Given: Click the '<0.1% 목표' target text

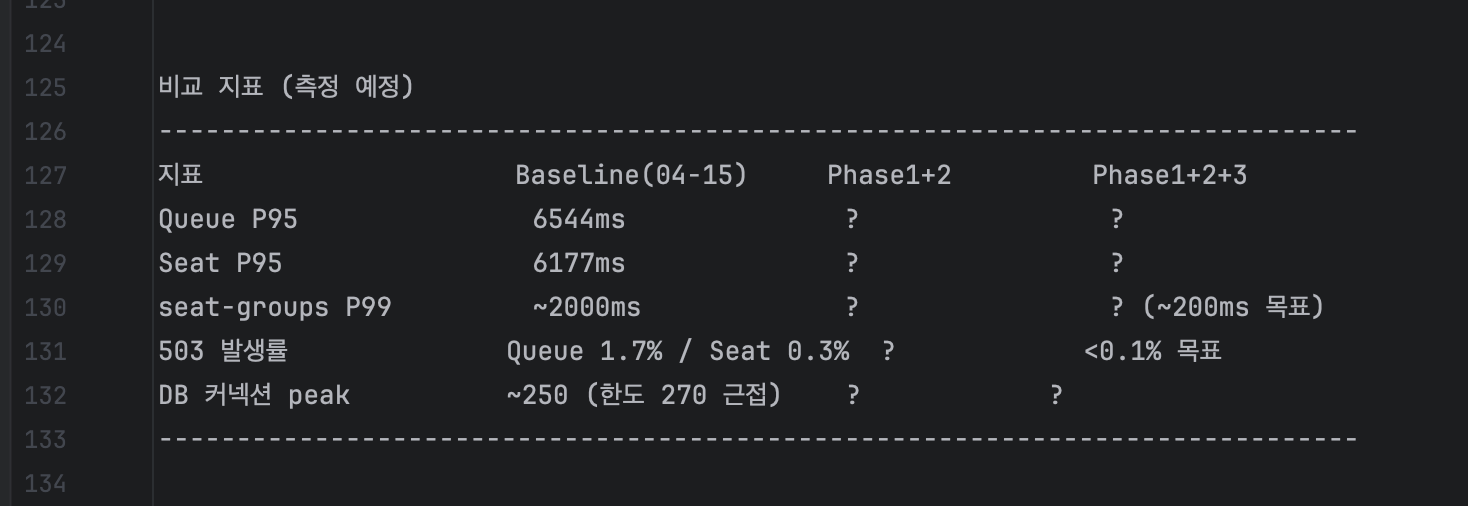Looking at the screenshot, I should 1152,352.
